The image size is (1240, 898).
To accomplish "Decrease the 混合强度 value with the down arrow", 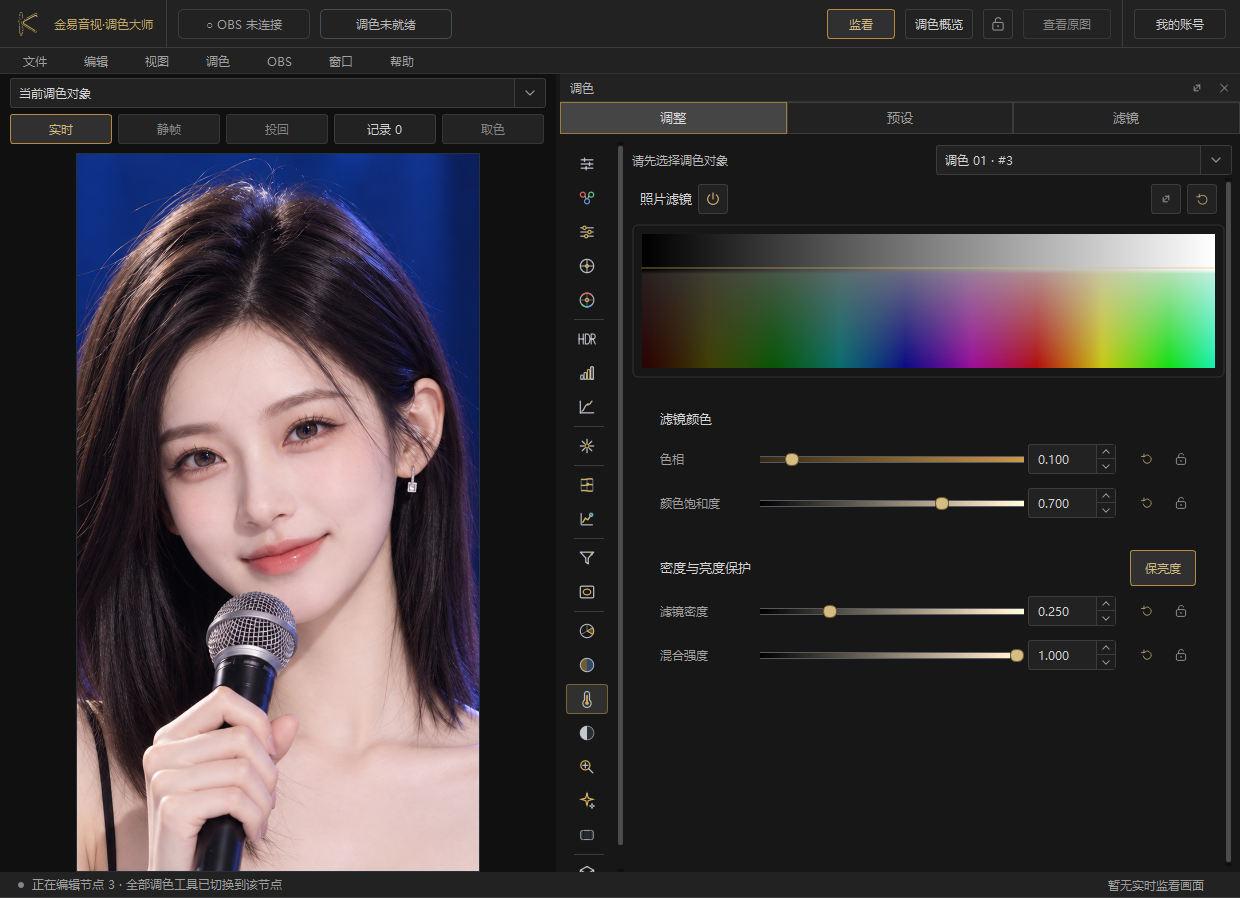I will pyautogui.click(x=1106, y=663).
